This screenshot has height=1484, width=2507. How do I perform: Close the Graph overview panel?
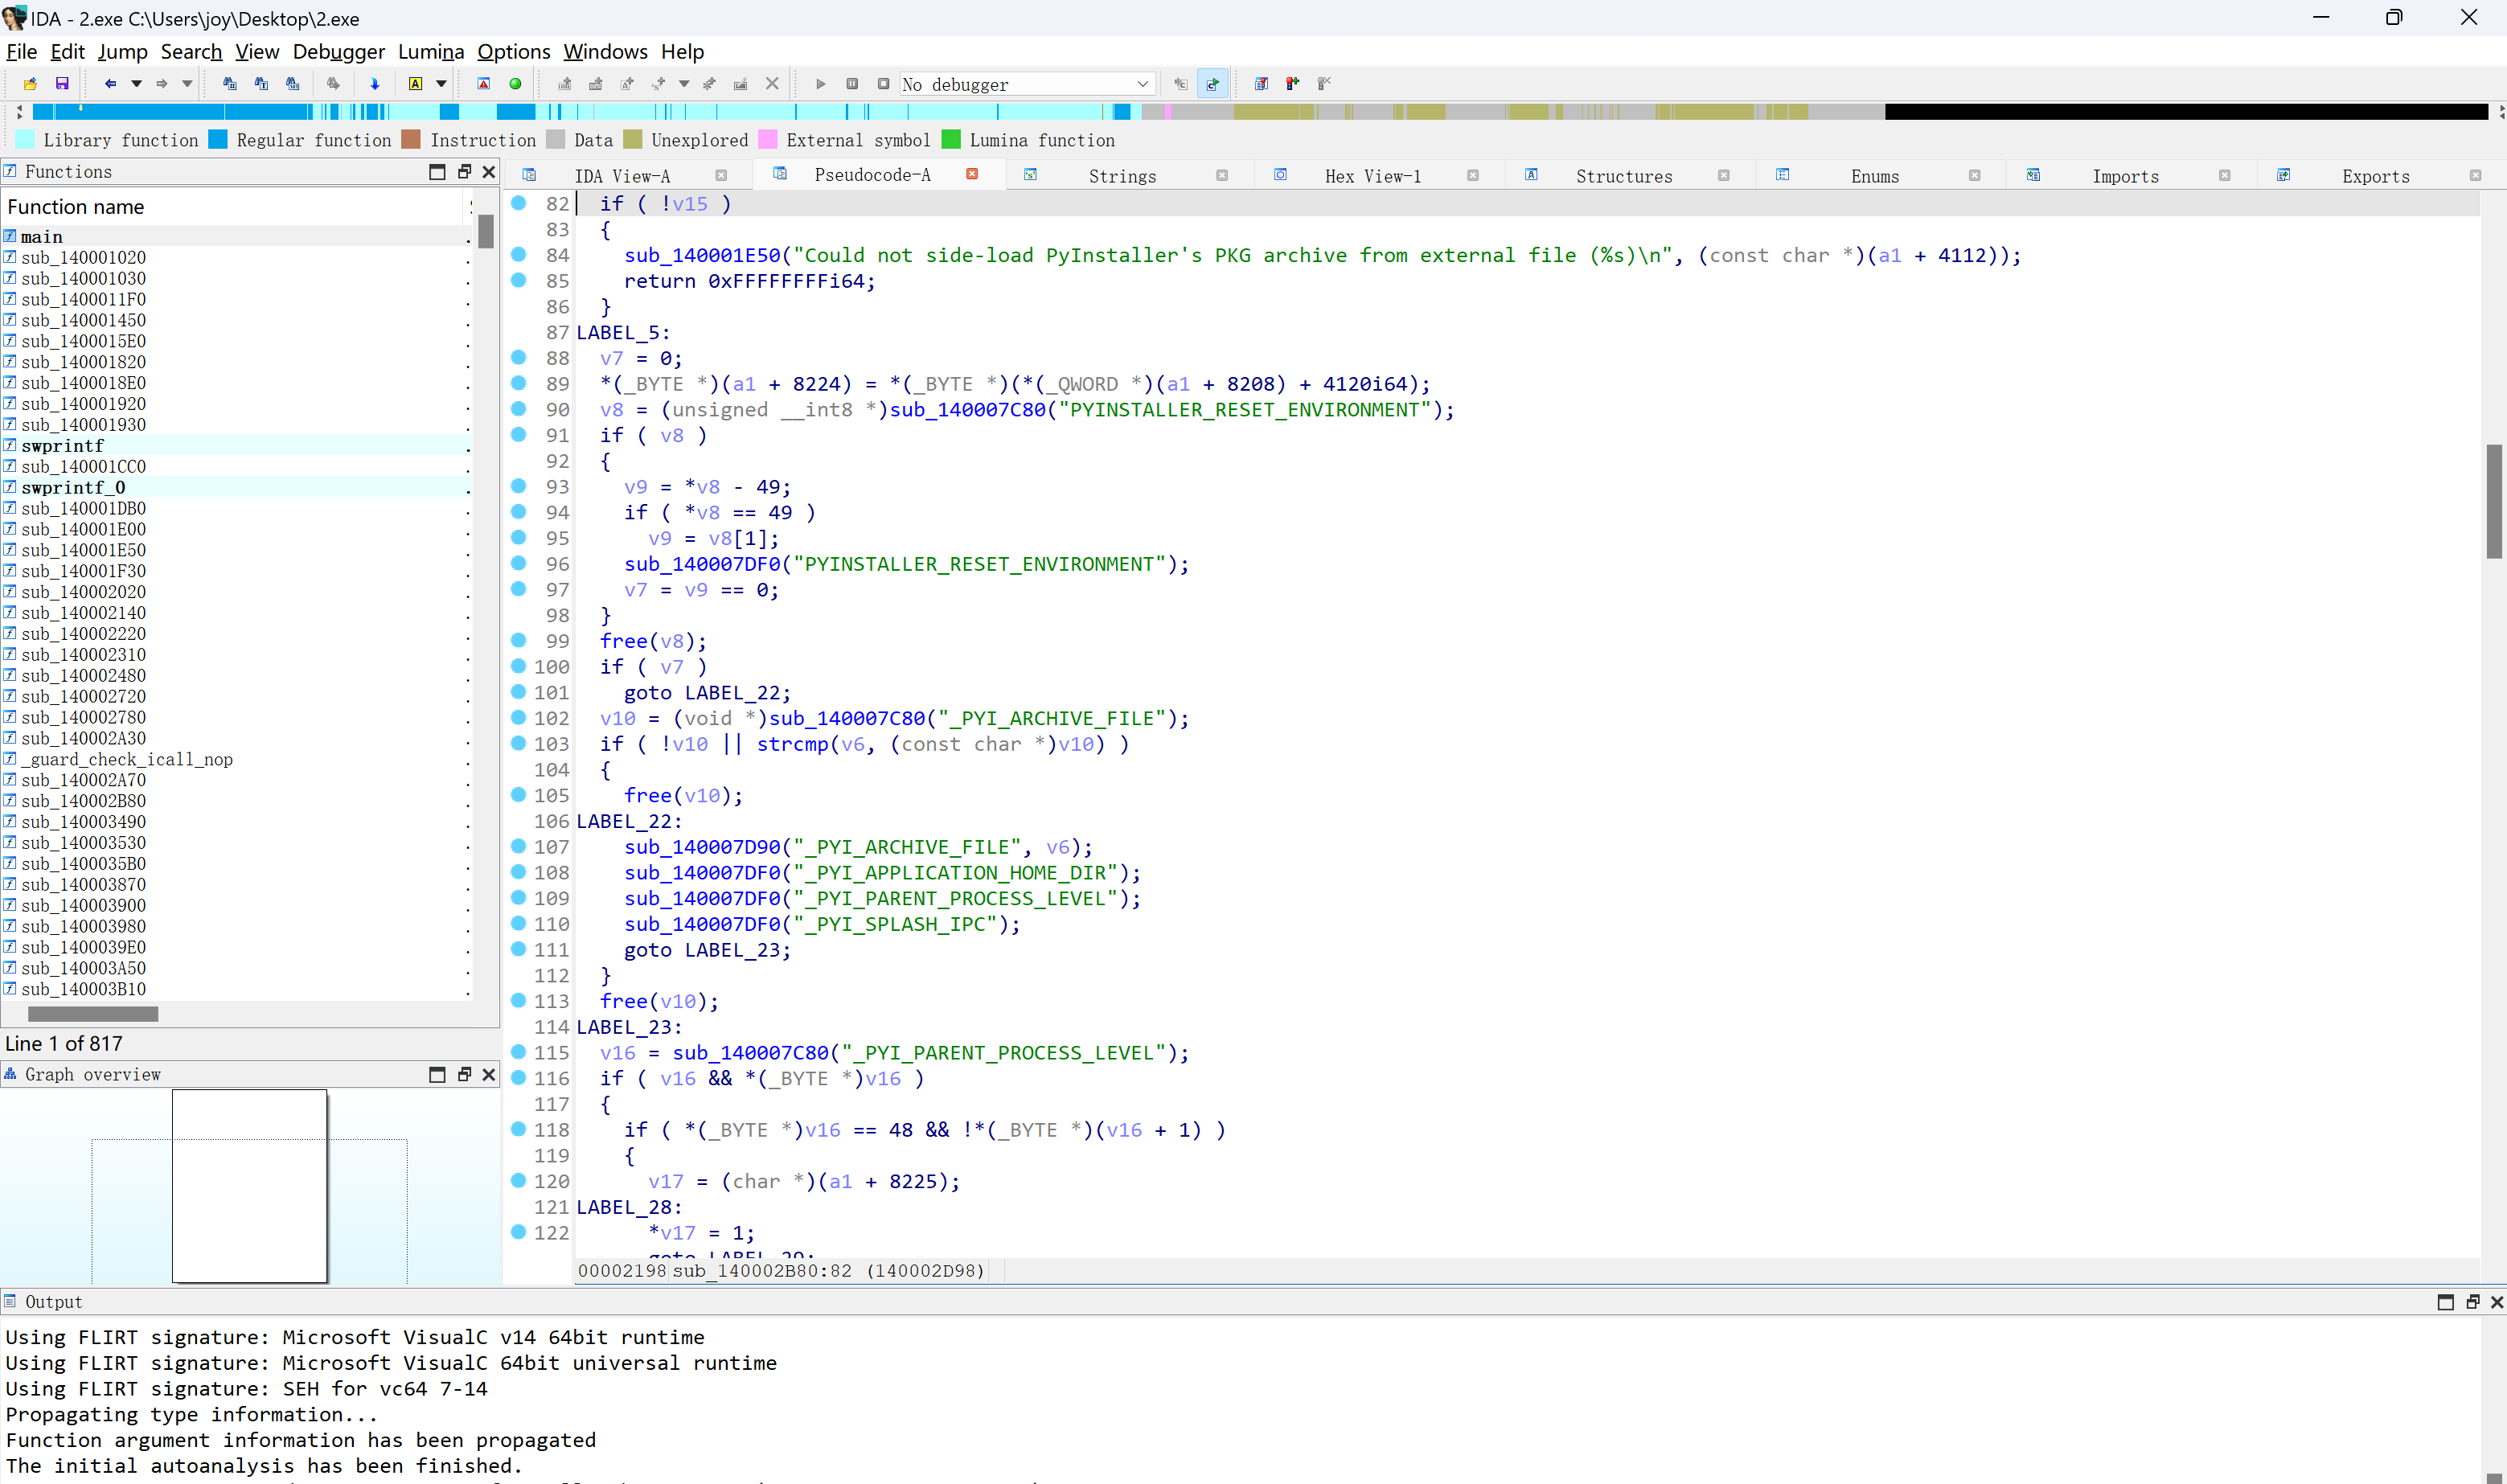489,1074
